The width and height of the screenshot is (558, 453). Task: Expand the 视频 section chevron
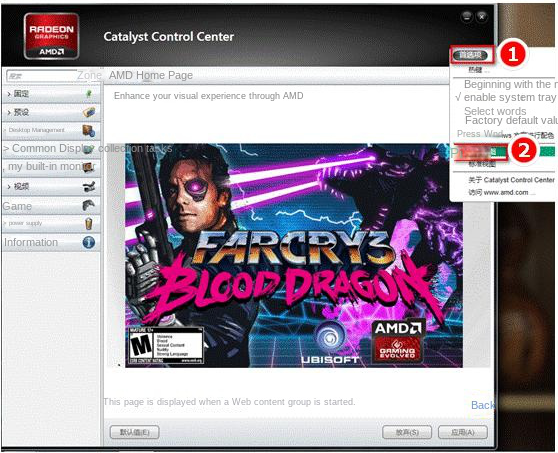coord(9,186)
